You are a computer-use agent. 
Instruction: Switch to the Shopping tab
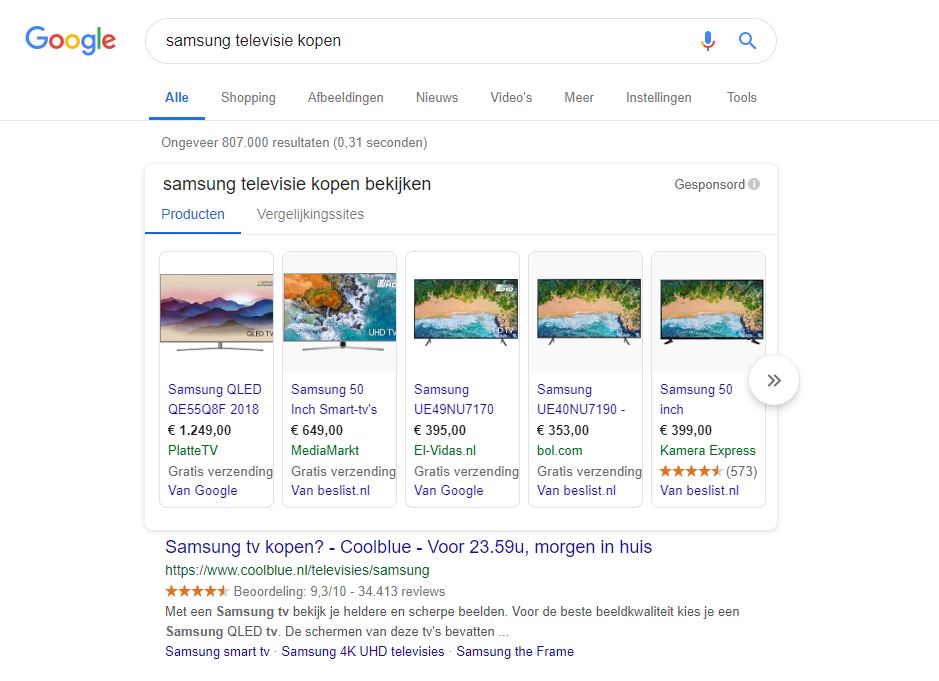coord(248,97)
